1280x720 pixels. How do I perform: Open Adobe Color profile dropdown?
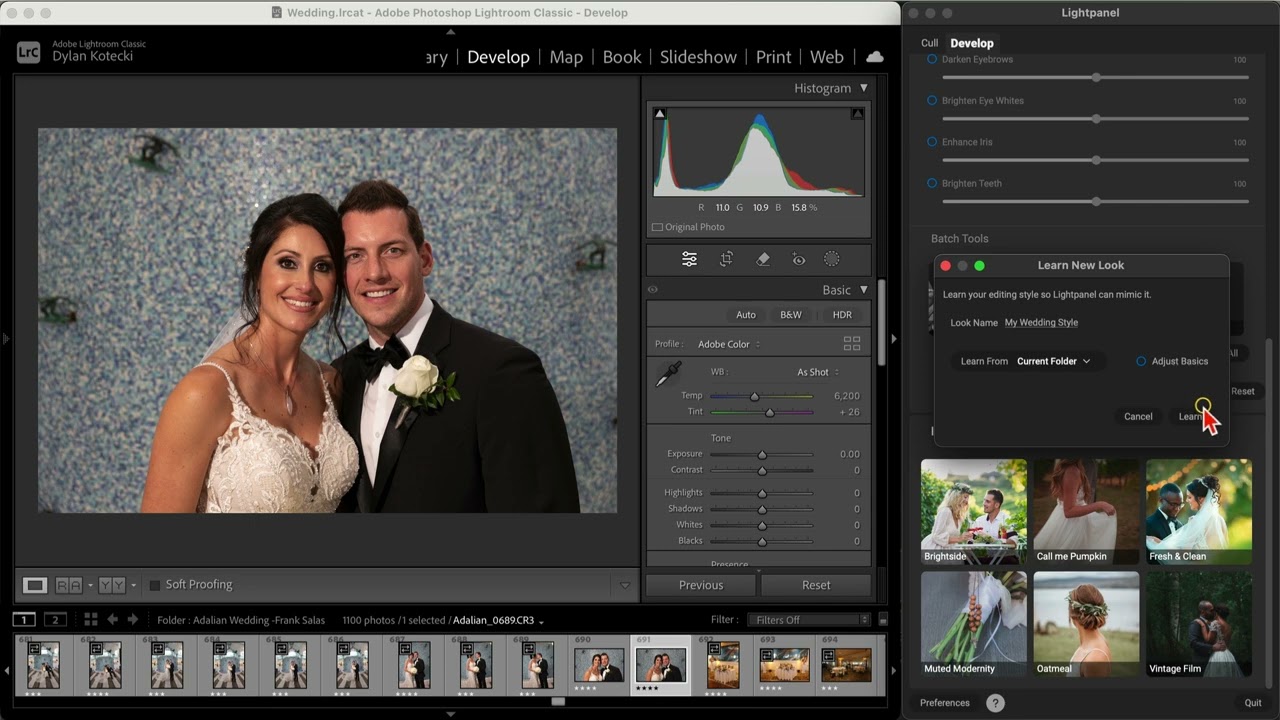point(729,344)
